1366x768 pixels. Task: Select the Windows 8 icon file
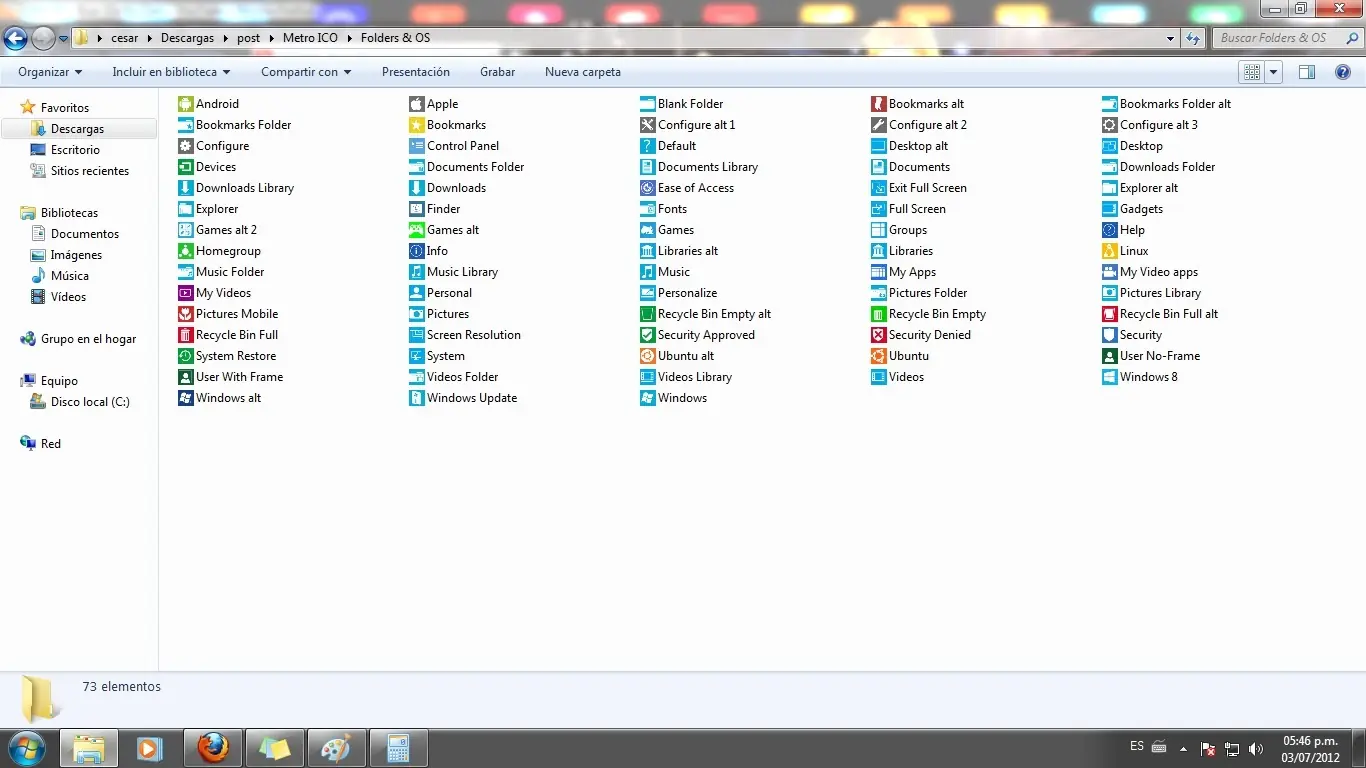coord(1148,377)
